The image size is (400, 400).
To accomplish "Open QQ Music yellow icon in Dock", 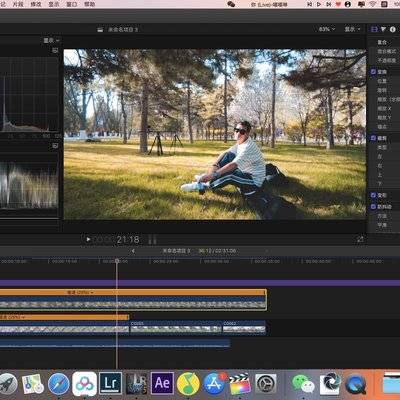I will click(x=188, y=384).
